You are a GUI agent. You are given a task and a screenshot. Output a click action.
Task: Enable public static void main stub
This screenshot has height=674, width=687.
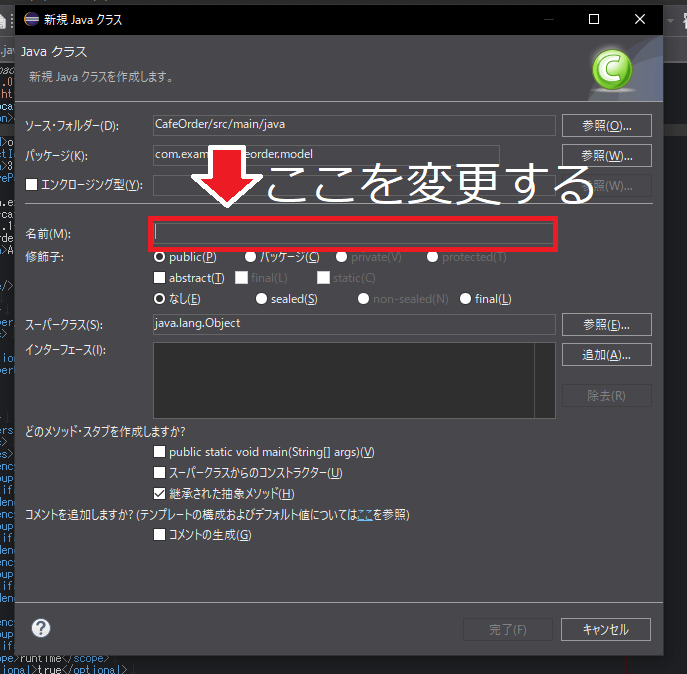coord(160,452)
